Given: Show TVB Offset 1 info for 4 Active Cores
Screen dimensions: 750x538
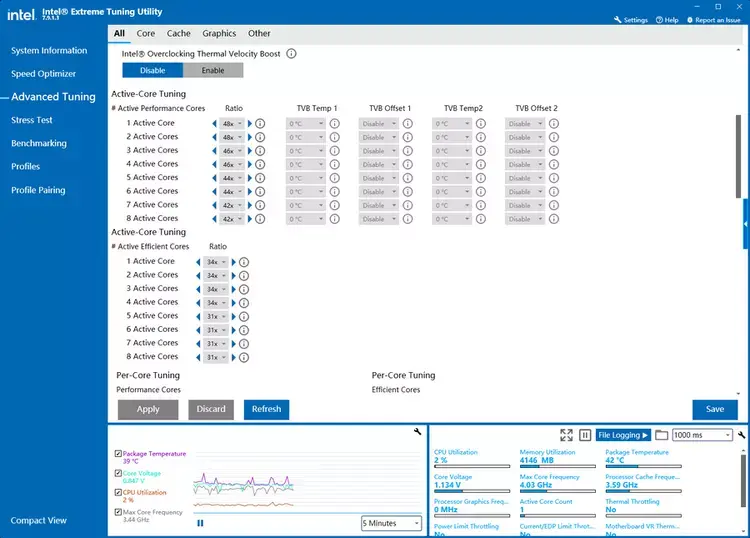Looking at the screenshot, I should pos(408,165).
